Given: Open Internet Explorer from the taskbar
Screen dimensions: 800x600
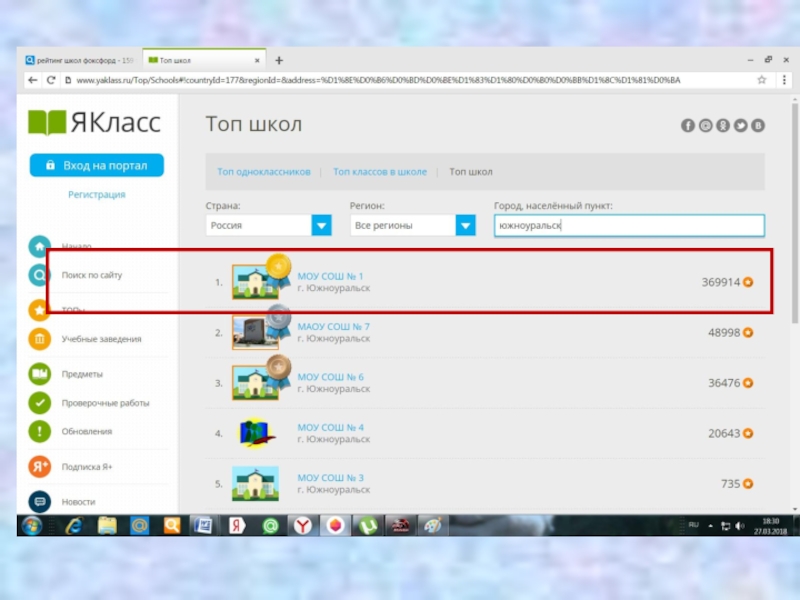Looking at the screenshot, I should click(72, 525).
